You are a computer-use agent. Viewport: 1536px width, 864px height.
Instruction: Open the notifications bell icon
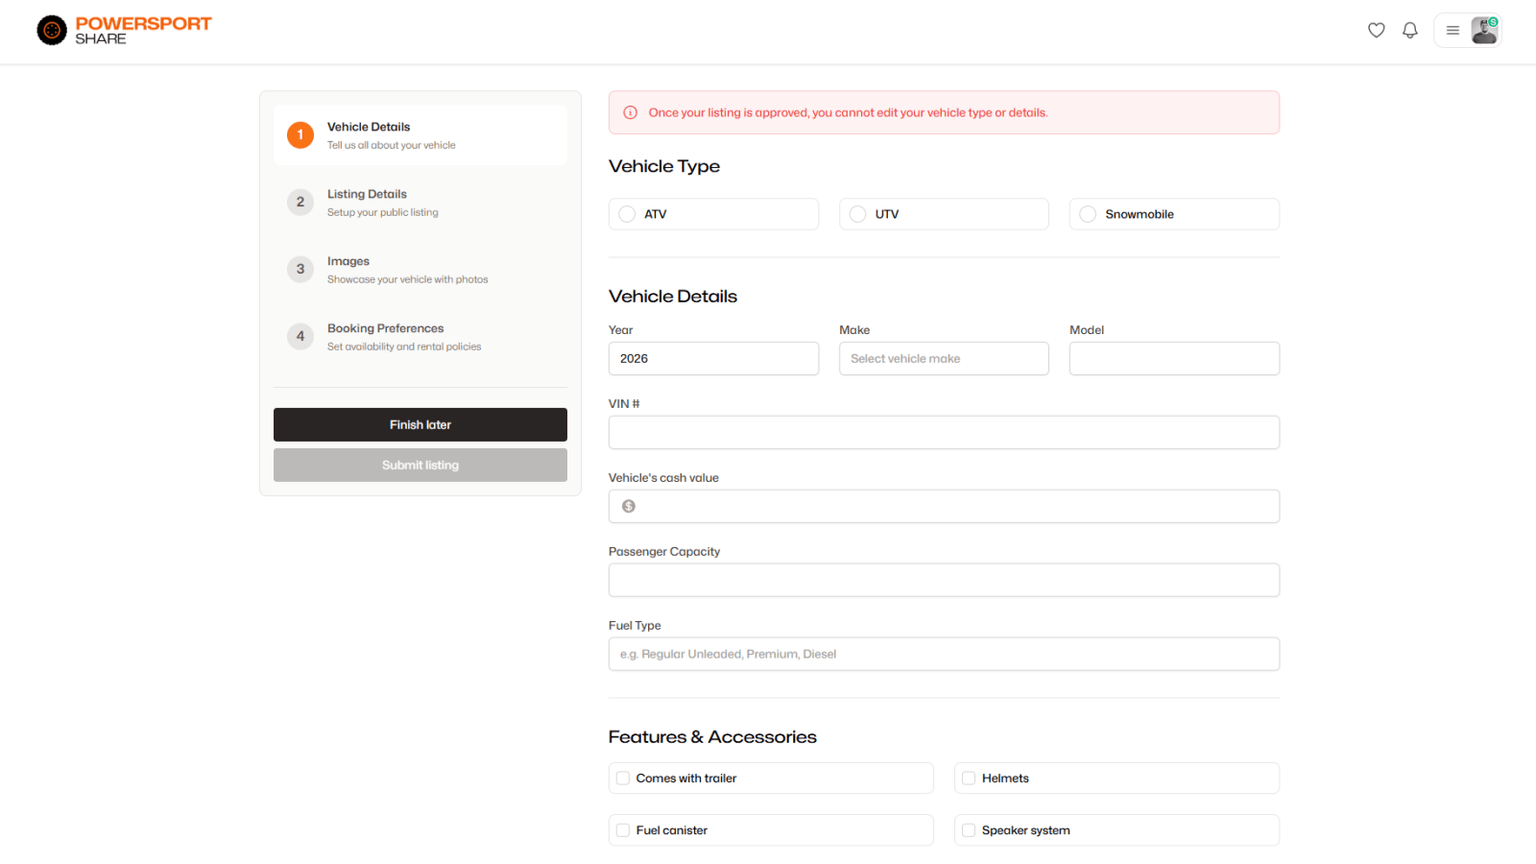[1410, 30]
